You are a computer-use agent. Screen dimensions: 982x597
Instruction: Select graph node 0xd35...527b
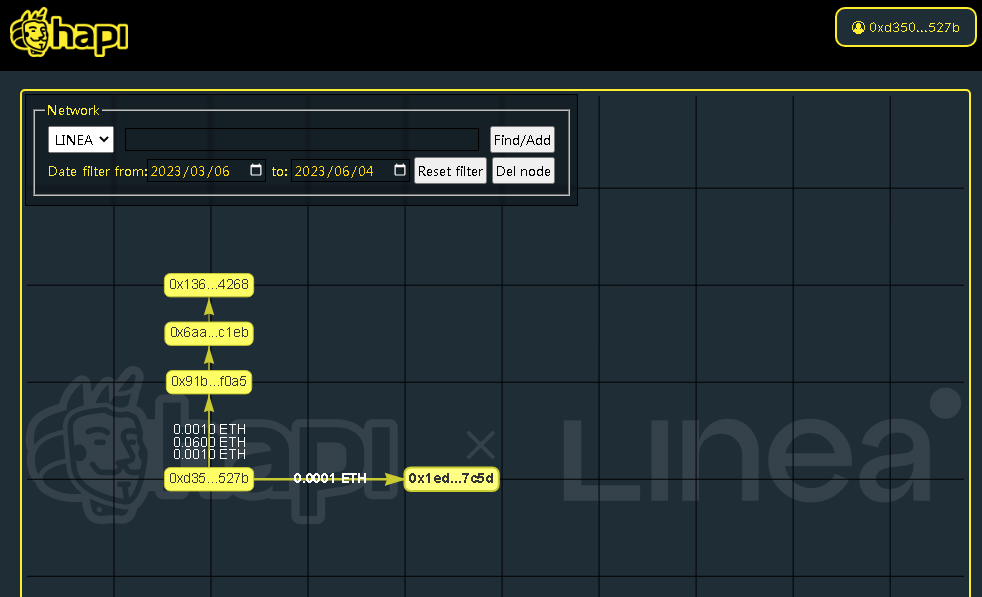click(209, 479)
